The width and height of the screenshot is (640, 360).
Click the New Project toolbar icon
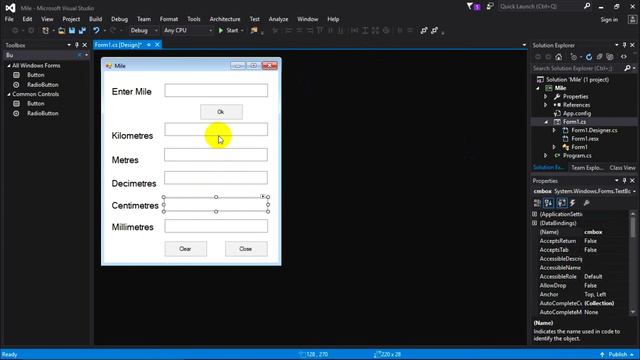[x=45, y=30]
